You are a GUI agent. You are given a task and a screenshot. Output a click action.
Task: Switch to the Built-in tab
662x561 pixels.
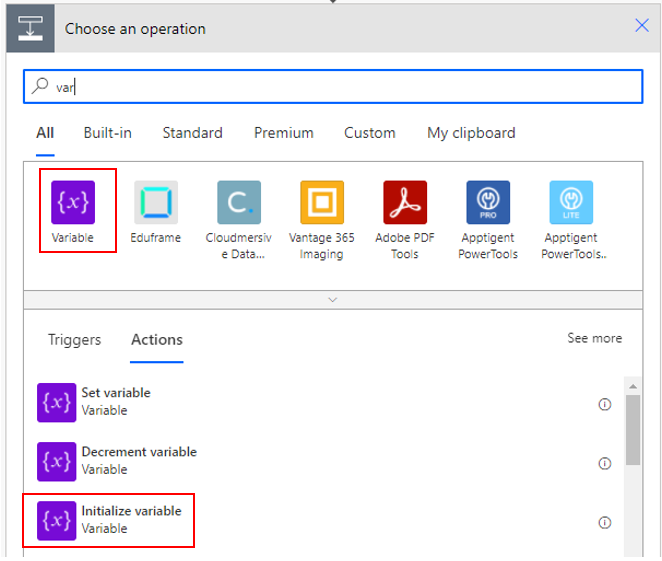click(x=108, y=133)
